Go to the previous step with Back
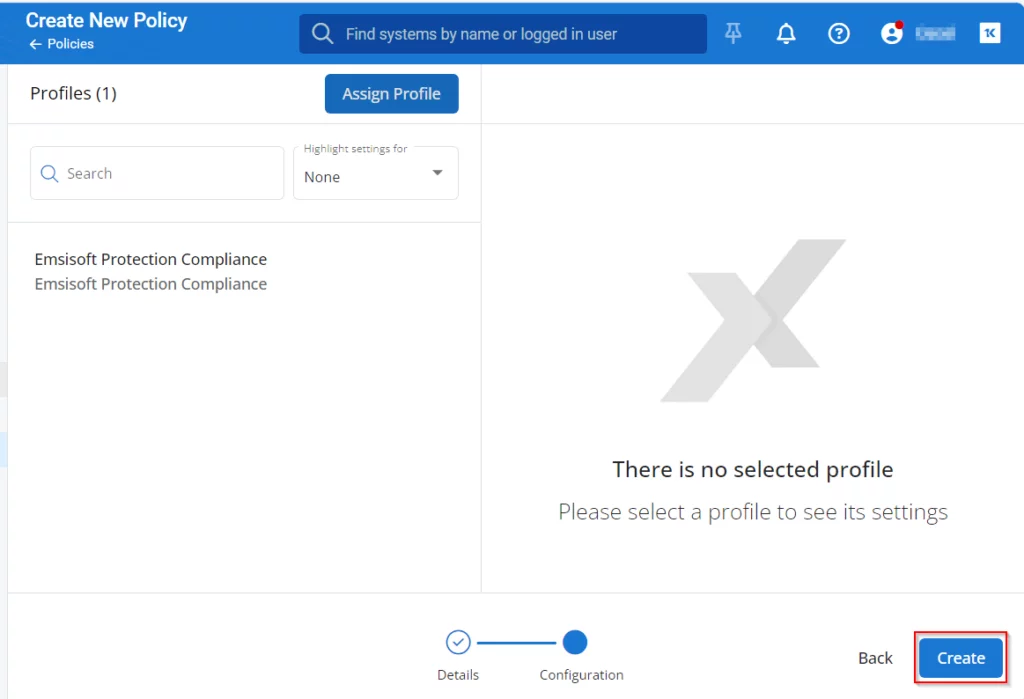 875,658
